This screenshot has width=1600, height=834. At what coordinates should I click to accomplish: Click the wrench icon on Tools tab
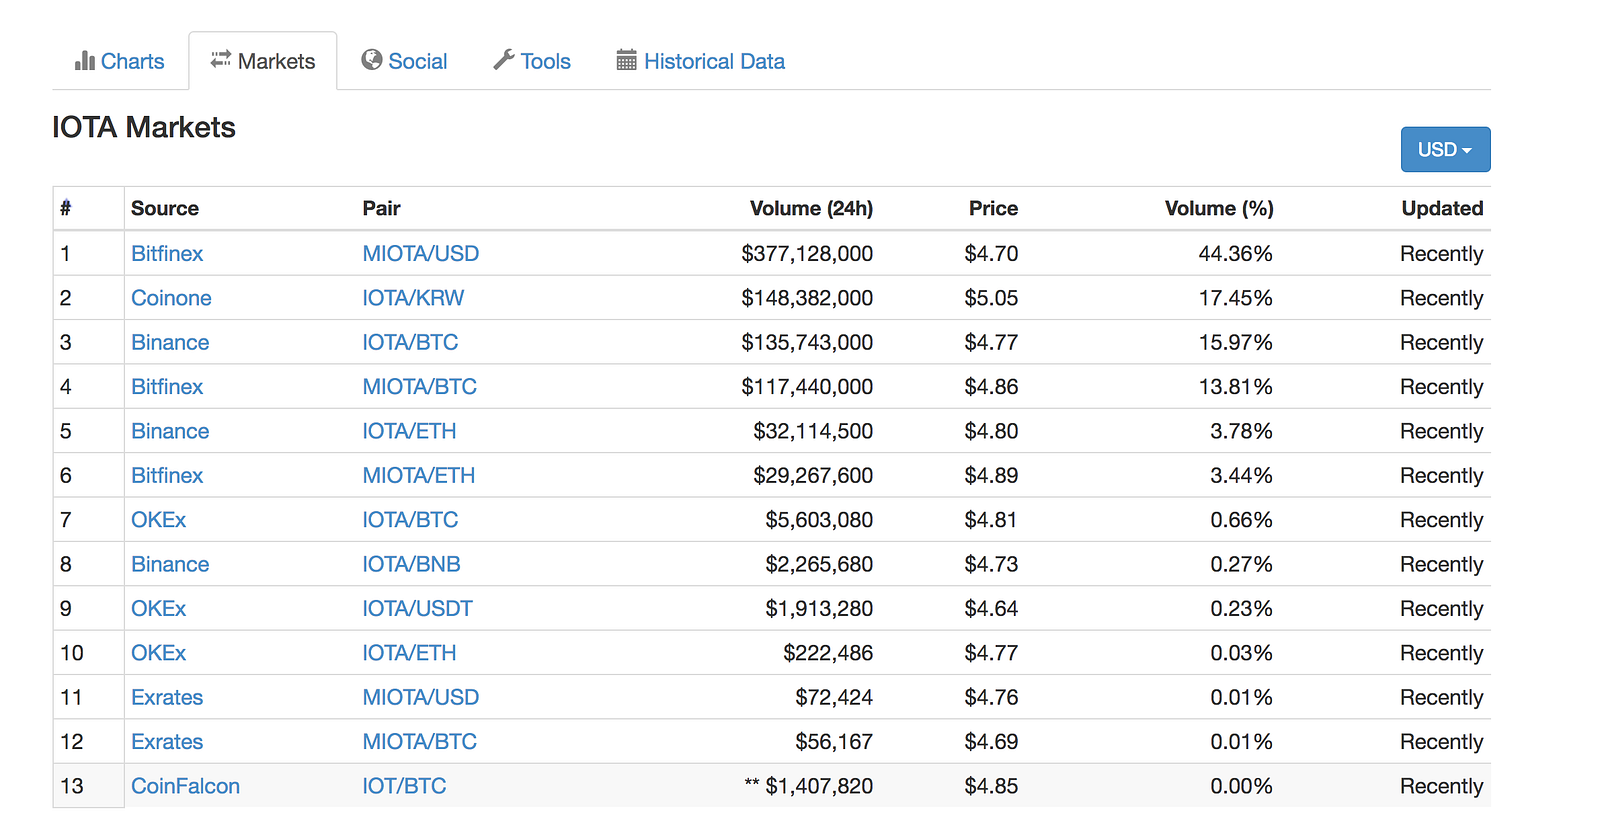504,60
